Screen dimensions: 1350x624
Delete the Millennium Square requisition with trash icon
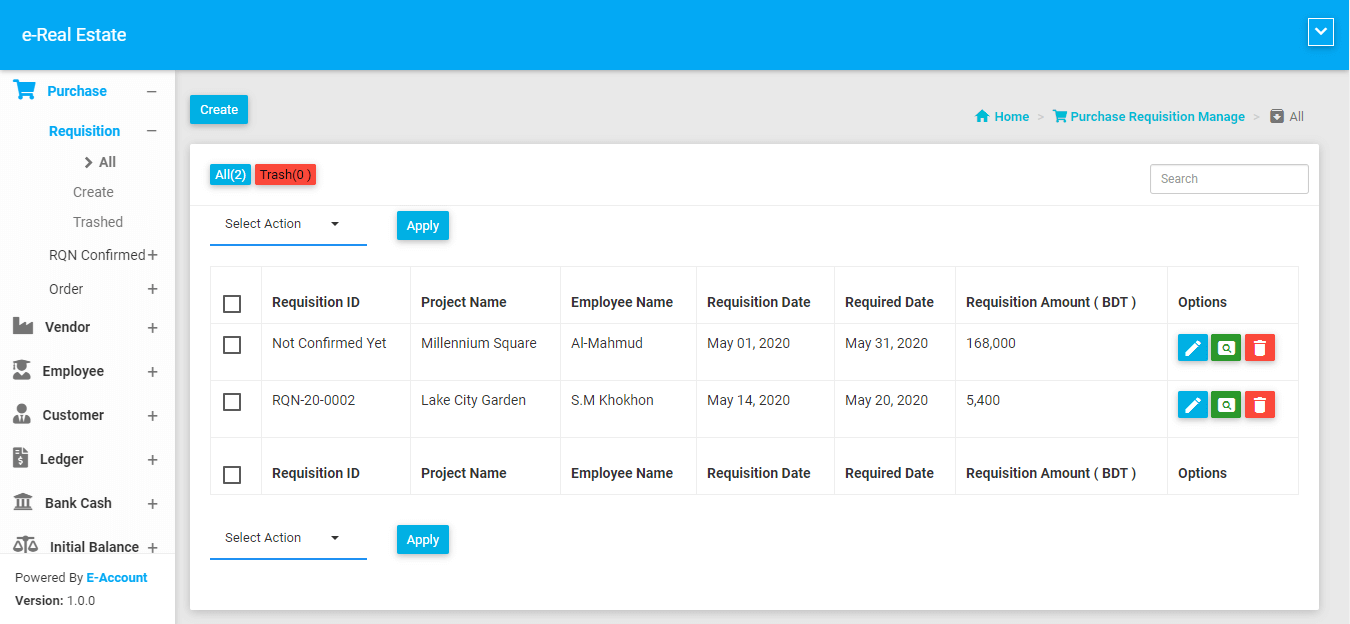click(1260, 348)
